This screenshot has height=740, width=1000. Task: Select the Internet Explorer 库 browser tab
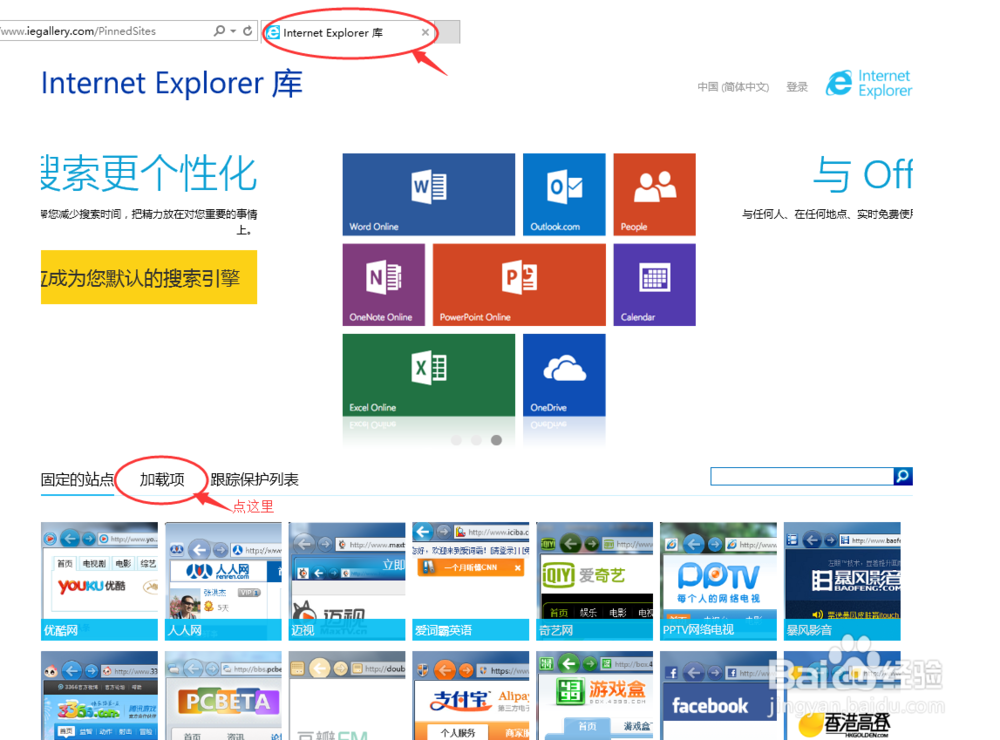(x=348, y=33)
